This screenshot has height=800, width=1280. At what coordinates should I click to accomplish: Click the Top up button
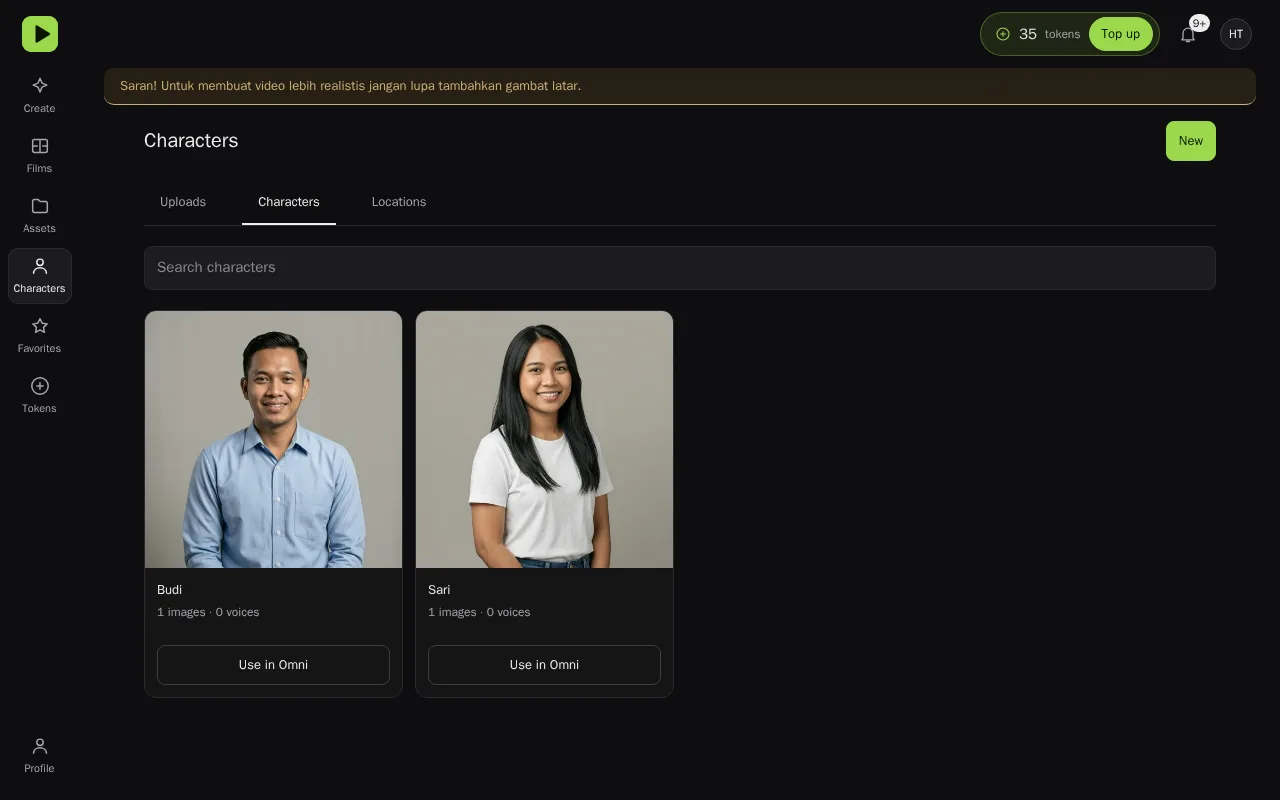1120,34
